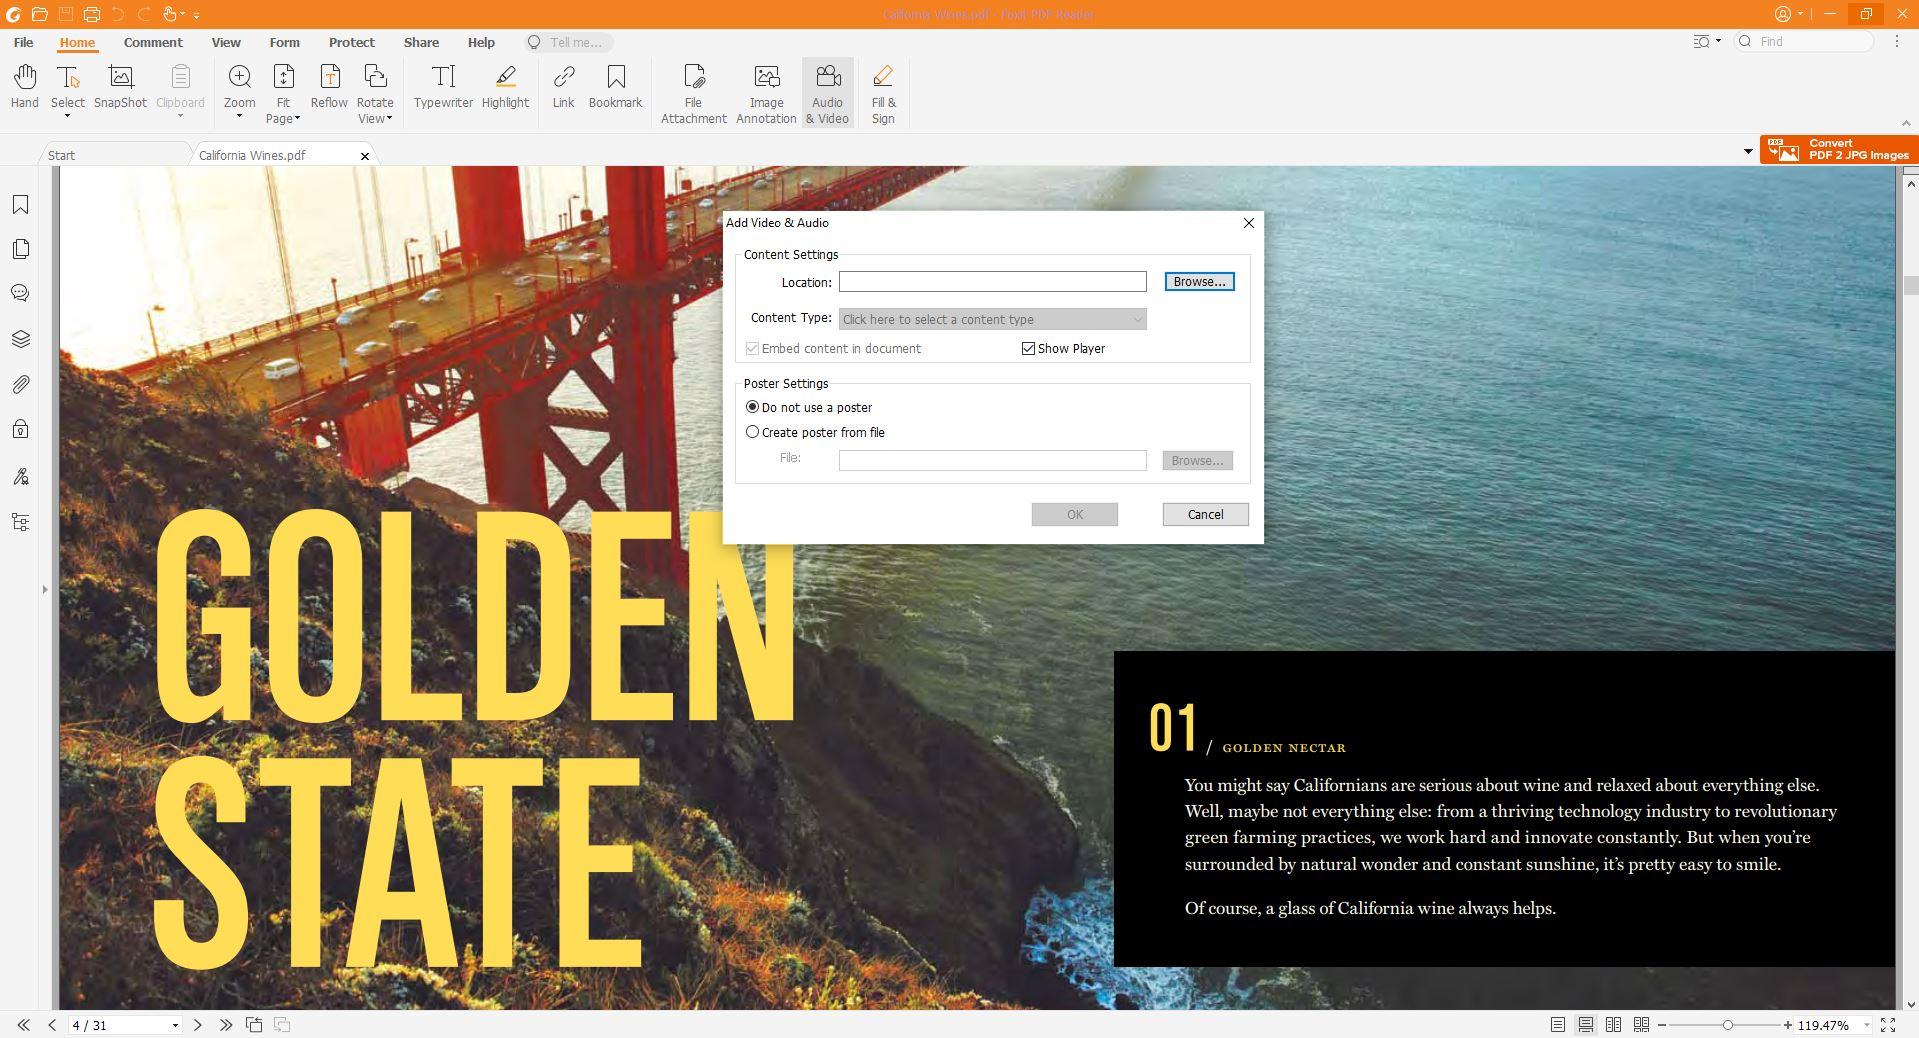Screen dimensions: 1919x1038
Task: Click Cancel in Add Video & Audio dialog
Action: click(1205, 514)
